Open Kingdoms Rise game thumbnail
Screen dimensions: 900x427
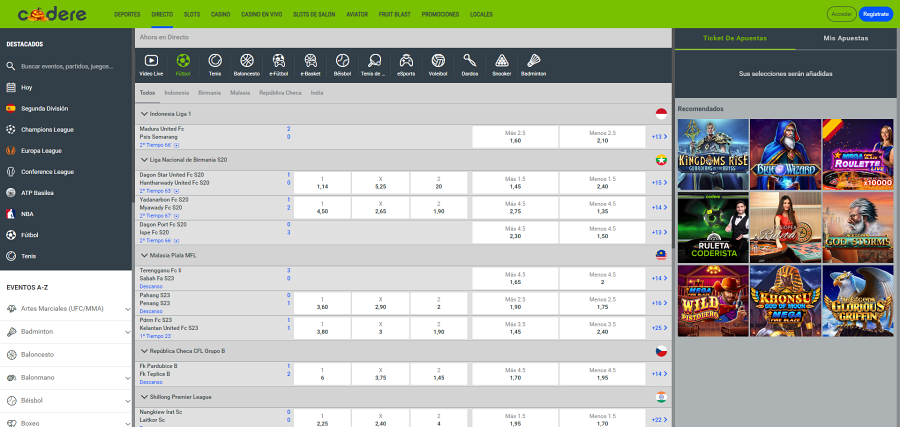[x=713, y=154]
